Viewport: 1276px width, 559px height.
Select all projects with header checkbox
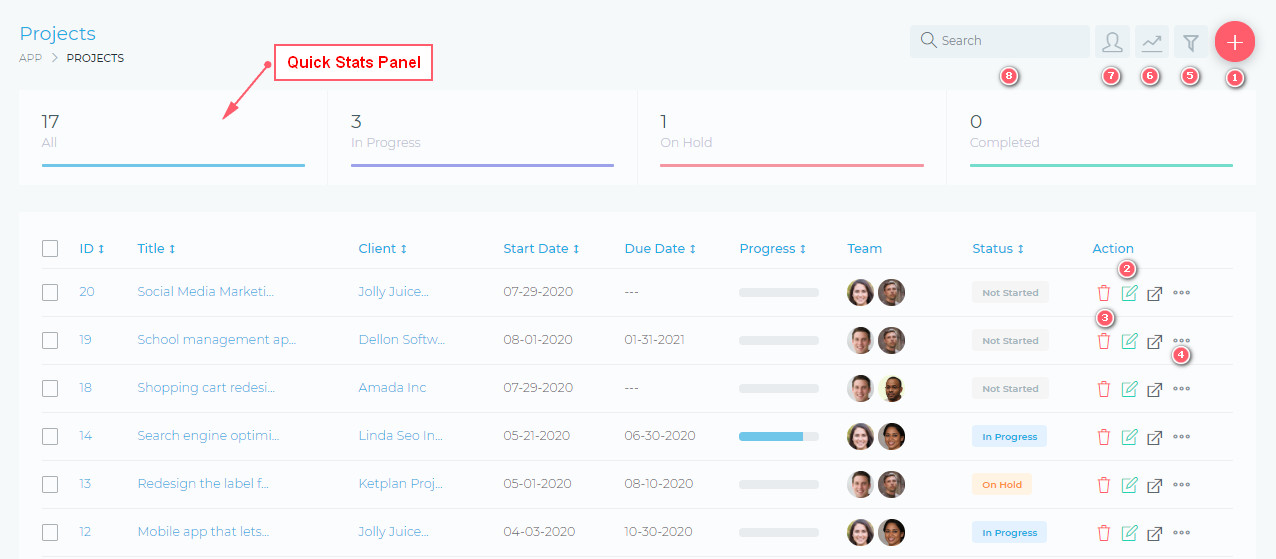[x=50, y=249]
